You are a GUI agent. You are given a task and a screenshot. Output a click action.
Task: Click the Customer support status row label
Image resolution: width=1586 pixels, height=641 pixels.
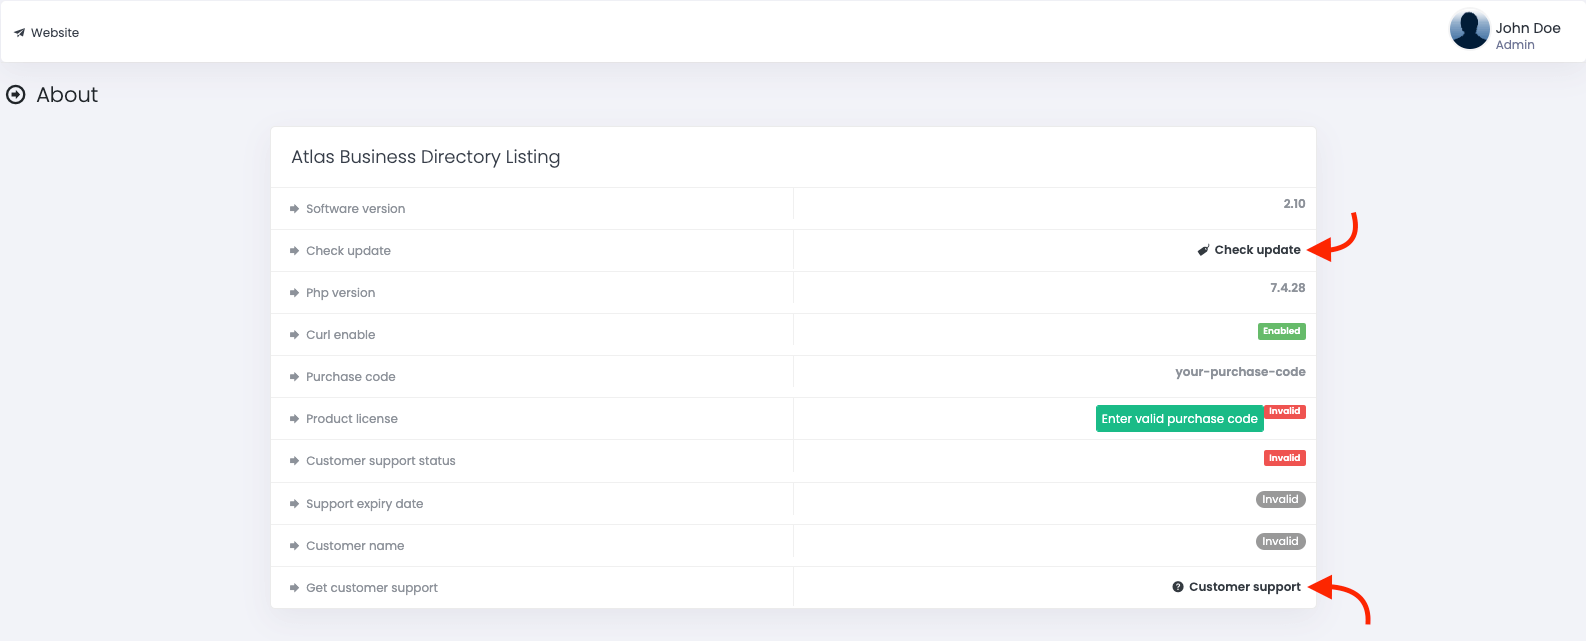pyautogui.click(x=380, y=461)
